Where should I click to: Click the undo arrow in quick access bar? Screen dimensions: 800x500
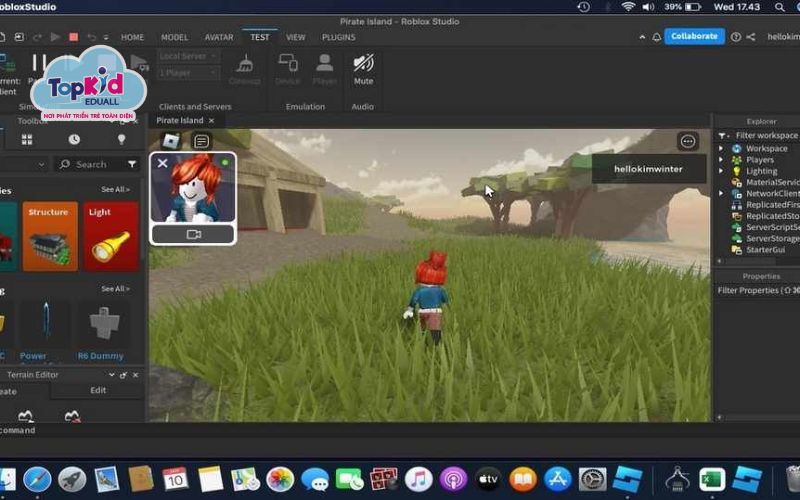pyautogui.click(x=91, y=37)
